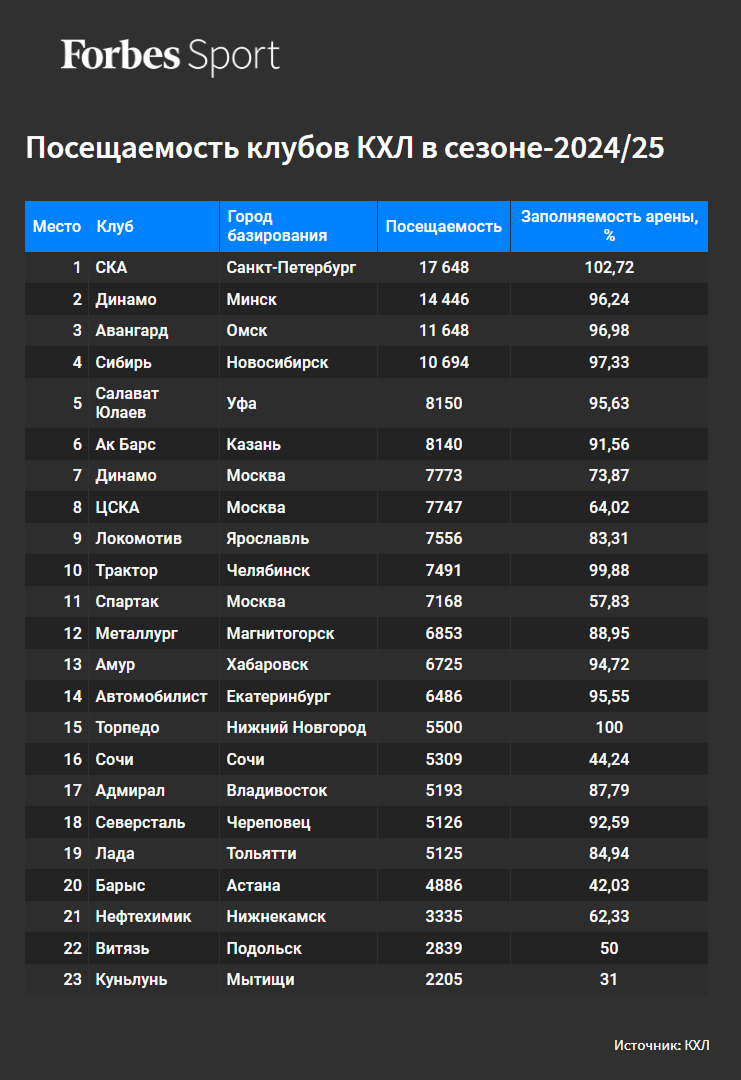Click the Куньлунь club name
Image resolution: width=741 pixels, height=1080 pixels.
point(131,979)
